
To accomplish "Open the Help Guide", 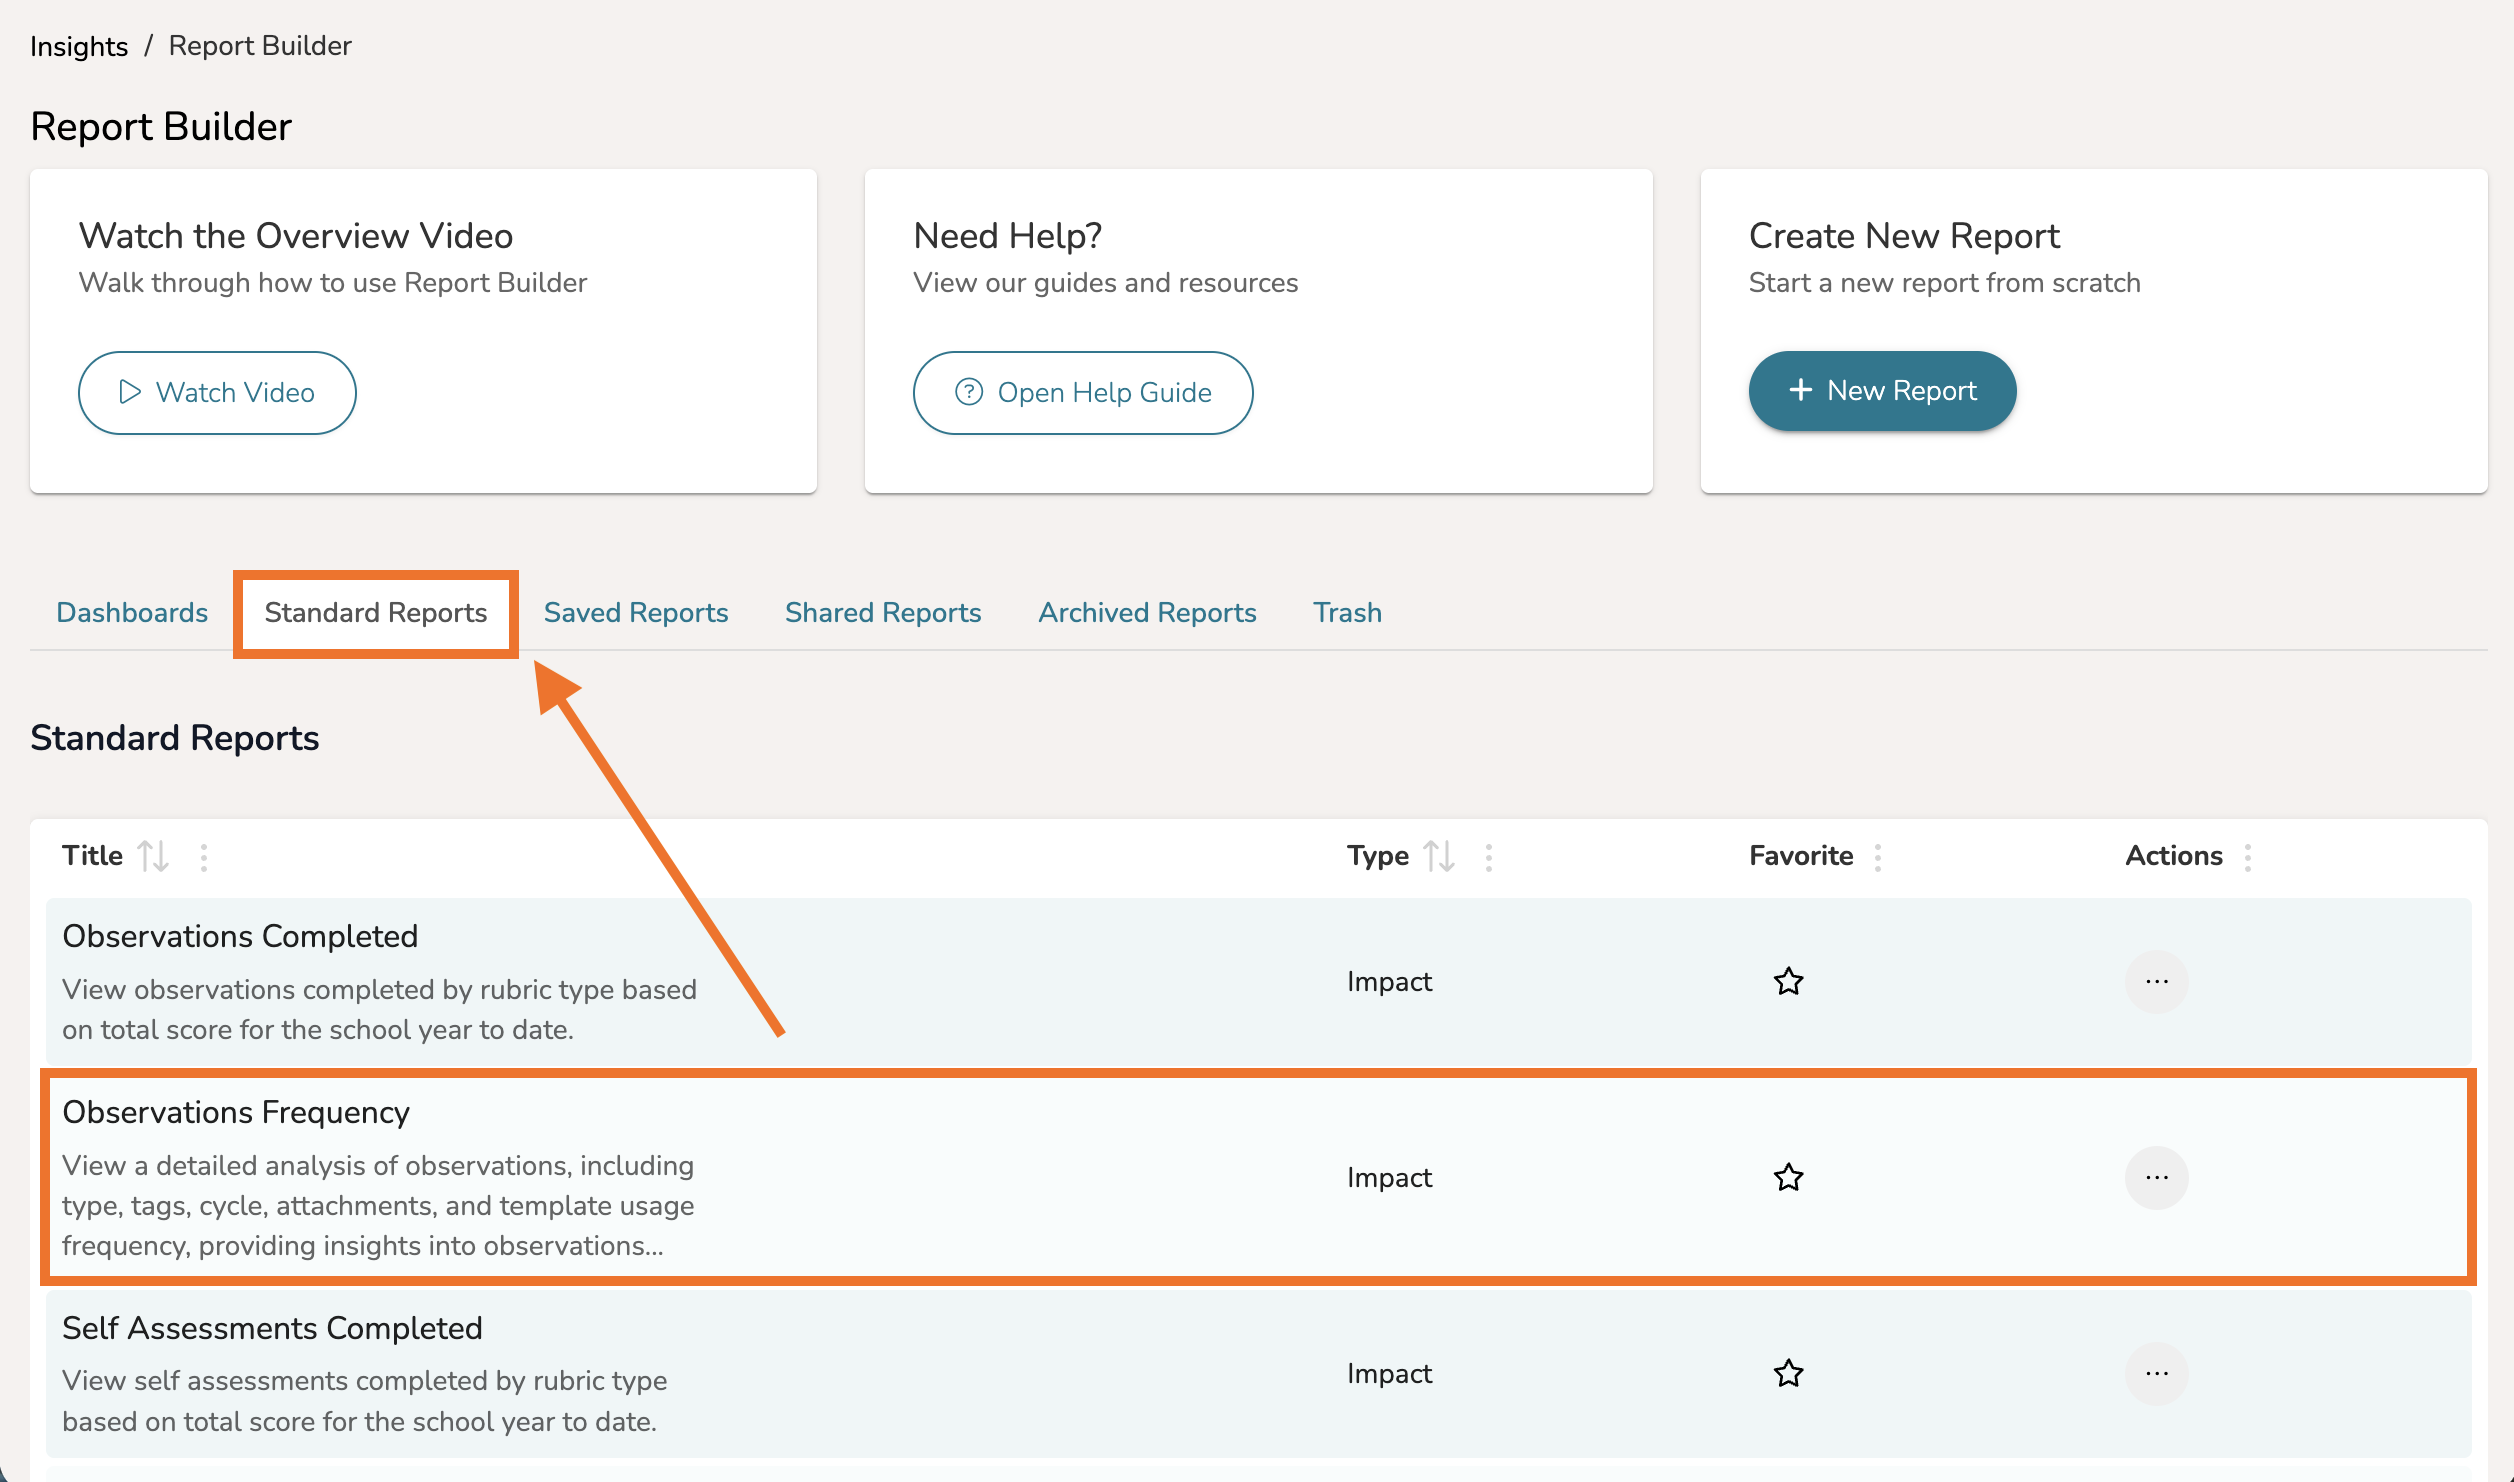I will point(1082,392).
